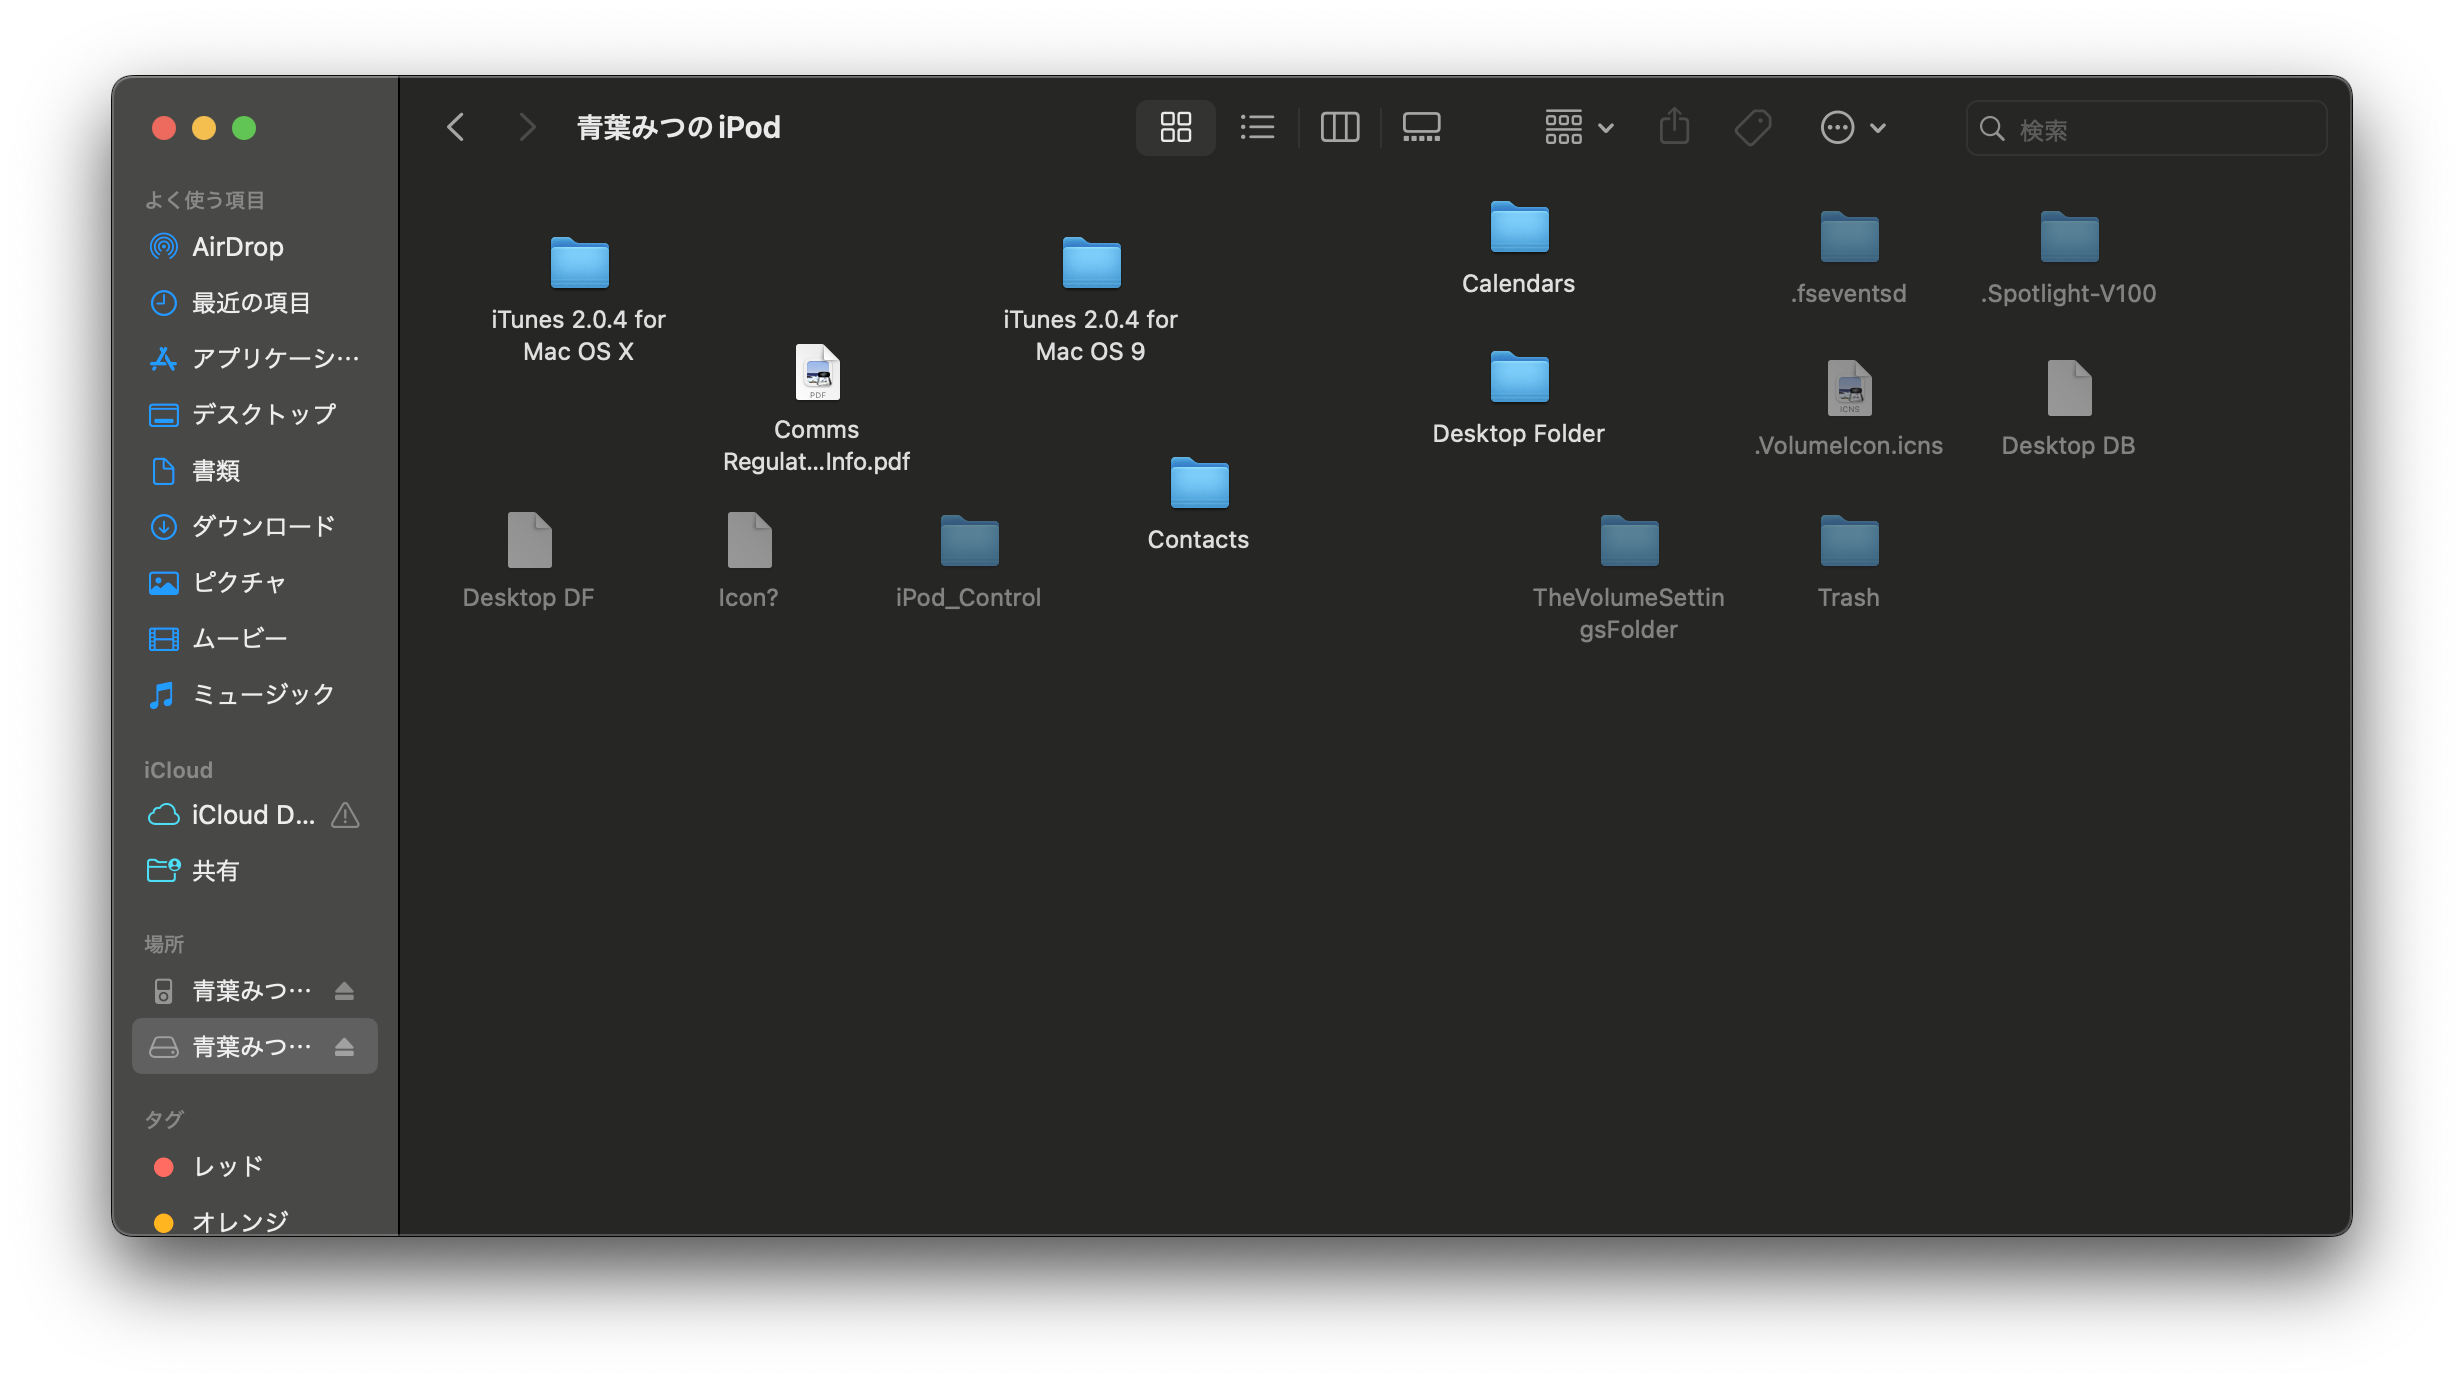
Task: Go back with the left chevron button
Action: [x=456, y=127]
